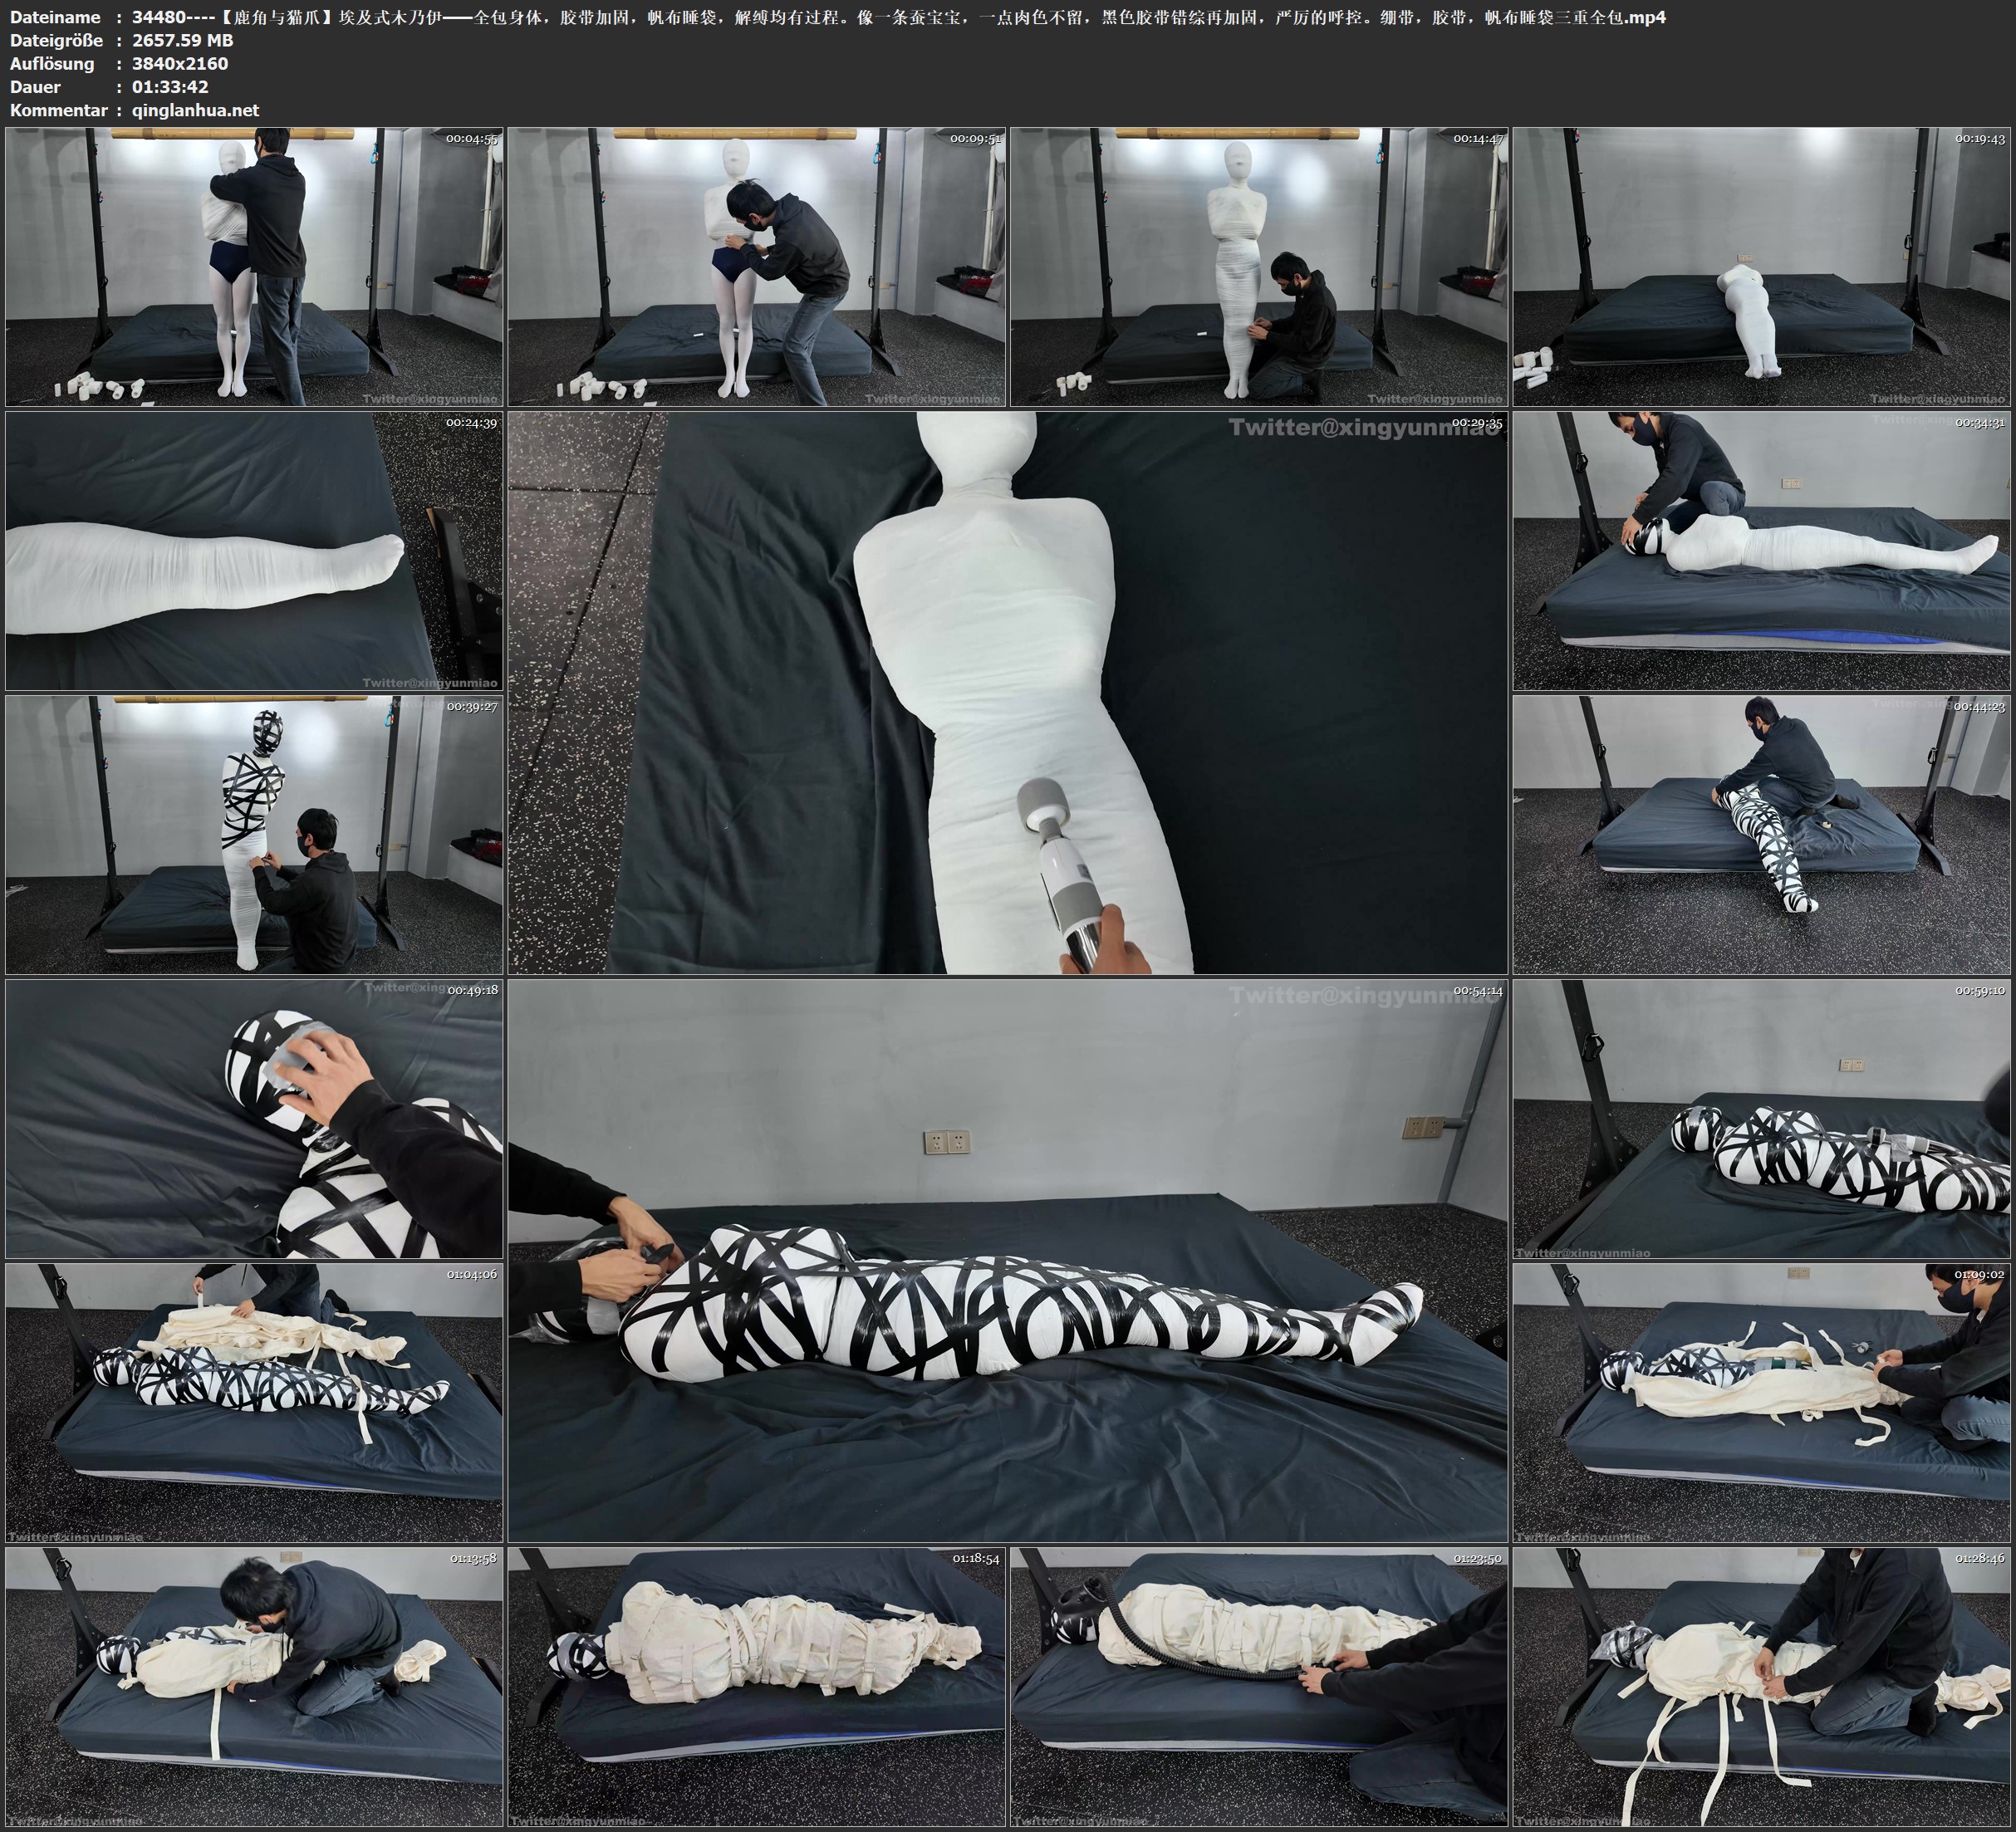Open the 00:39:27 frame
Viewport: 2016px width, 1832px height.
pyautogui.click(x=254, y=834)
